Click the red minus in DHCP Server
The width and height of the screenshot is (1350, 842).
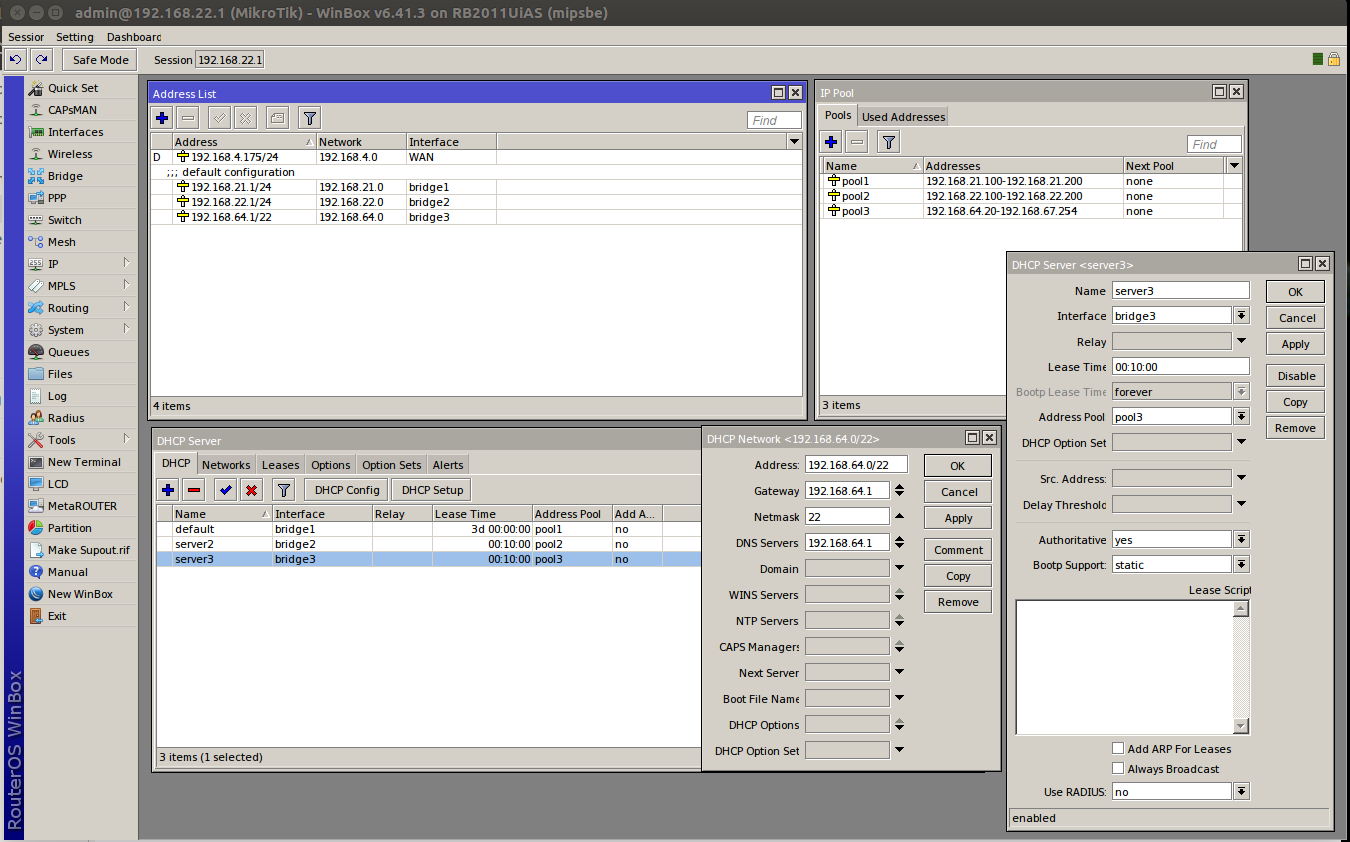point(194,490)
